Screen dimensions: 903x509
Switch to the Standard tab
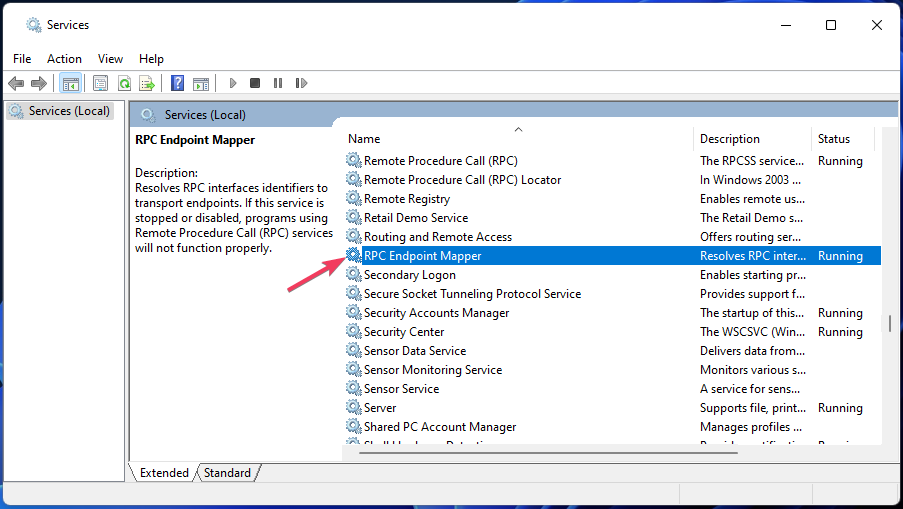click(x=227, y=473)
